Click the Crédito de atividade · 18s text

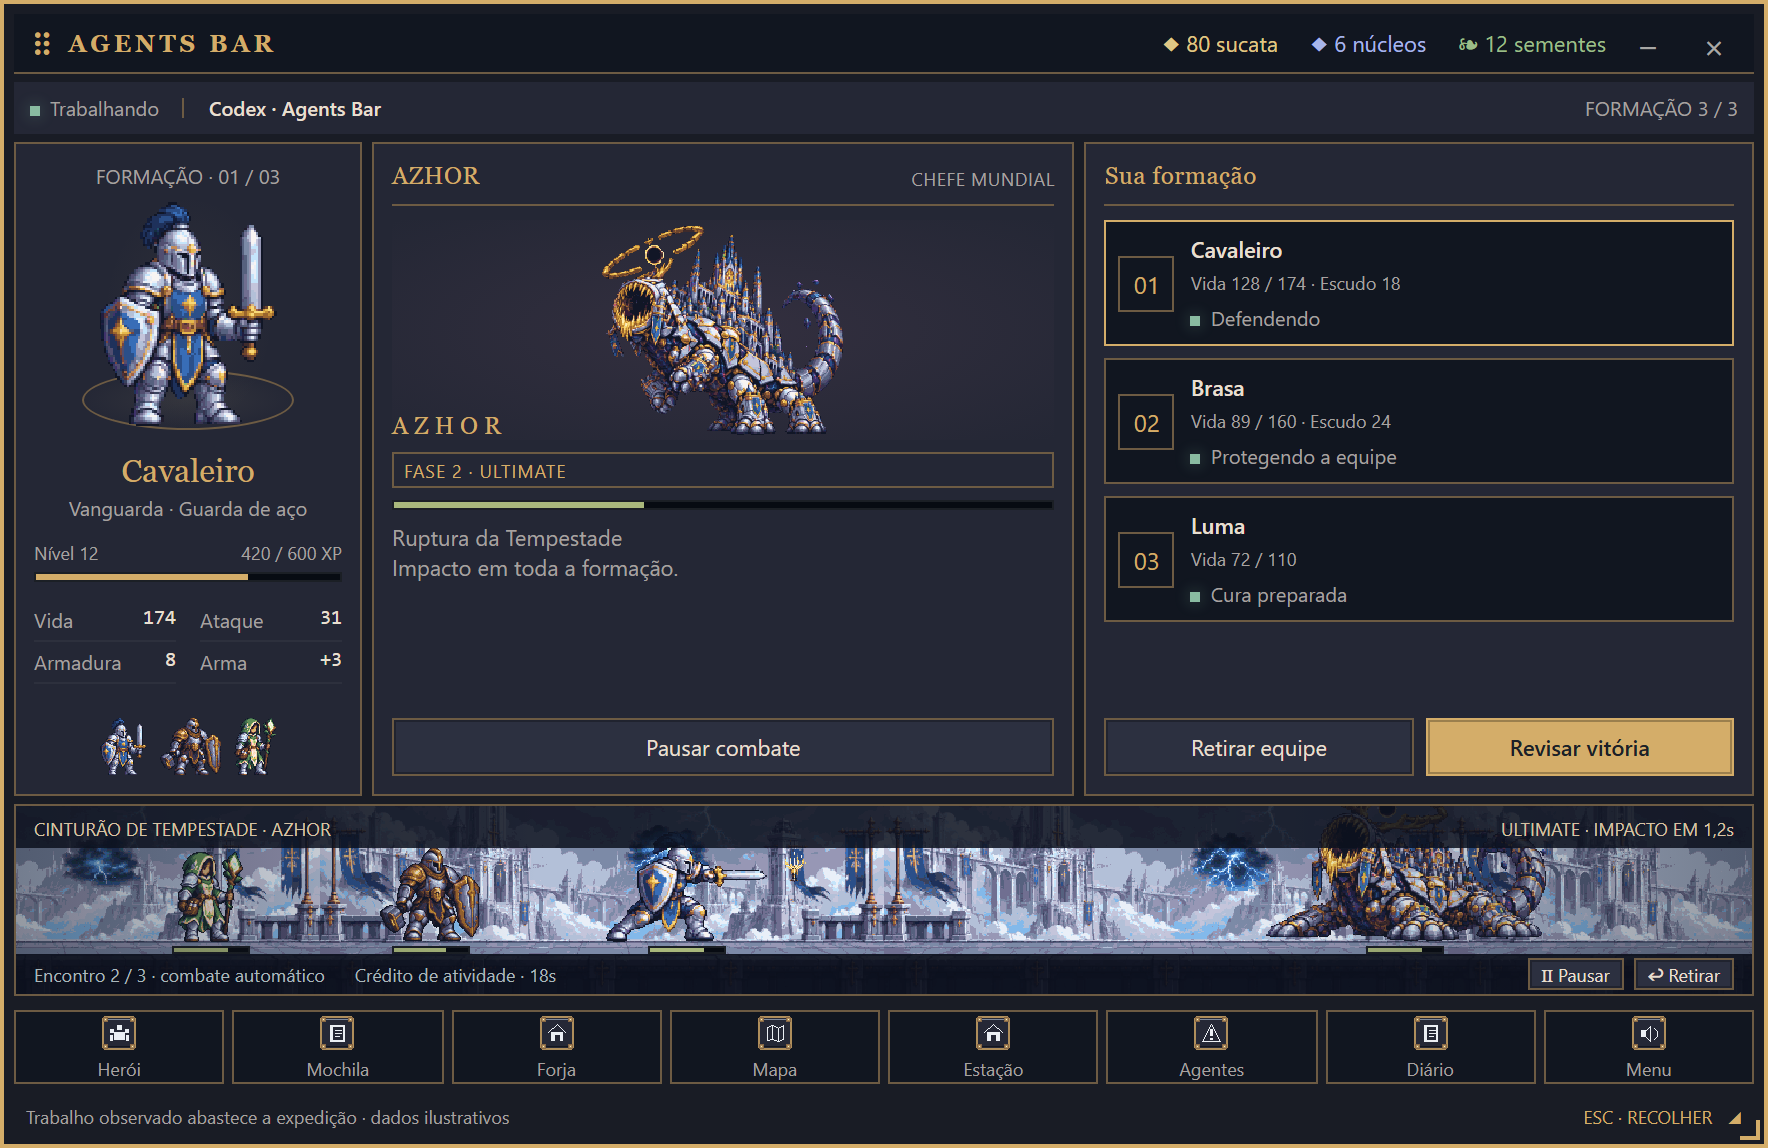click(455, 975)
